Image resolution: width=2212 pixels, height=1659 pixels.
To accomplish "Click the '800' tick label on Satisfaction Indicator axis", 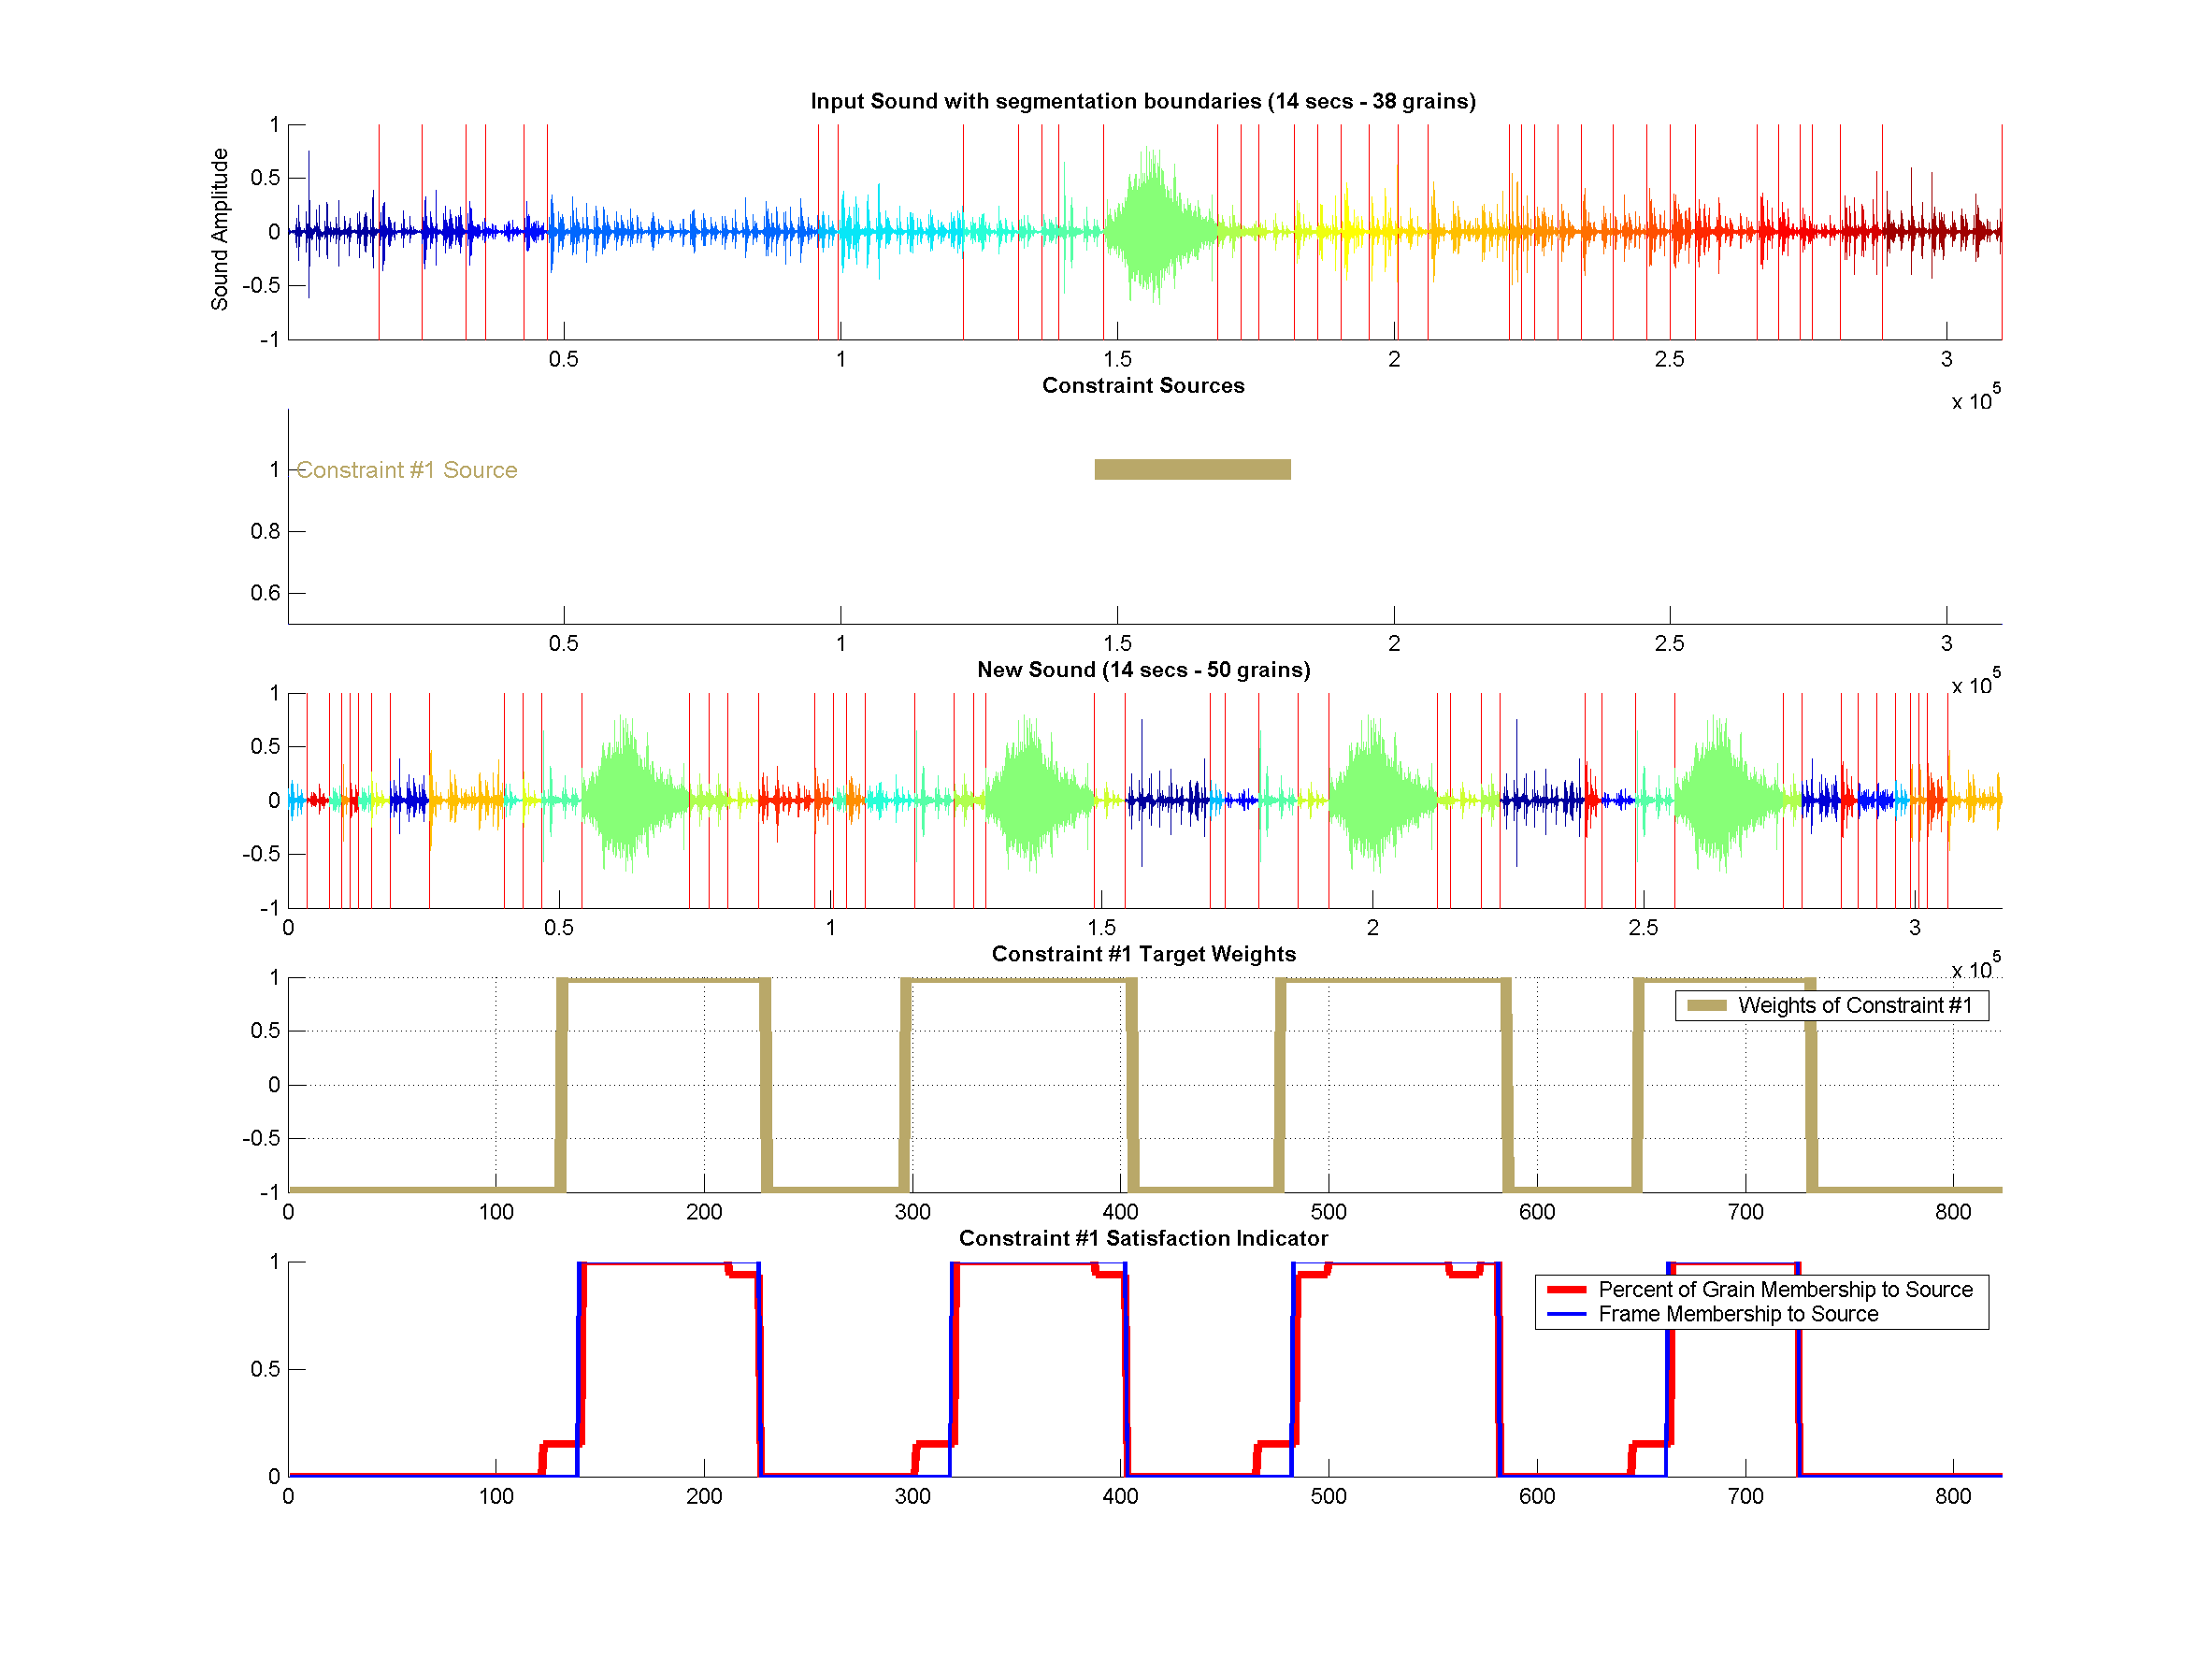I will coord(1952,1496).
